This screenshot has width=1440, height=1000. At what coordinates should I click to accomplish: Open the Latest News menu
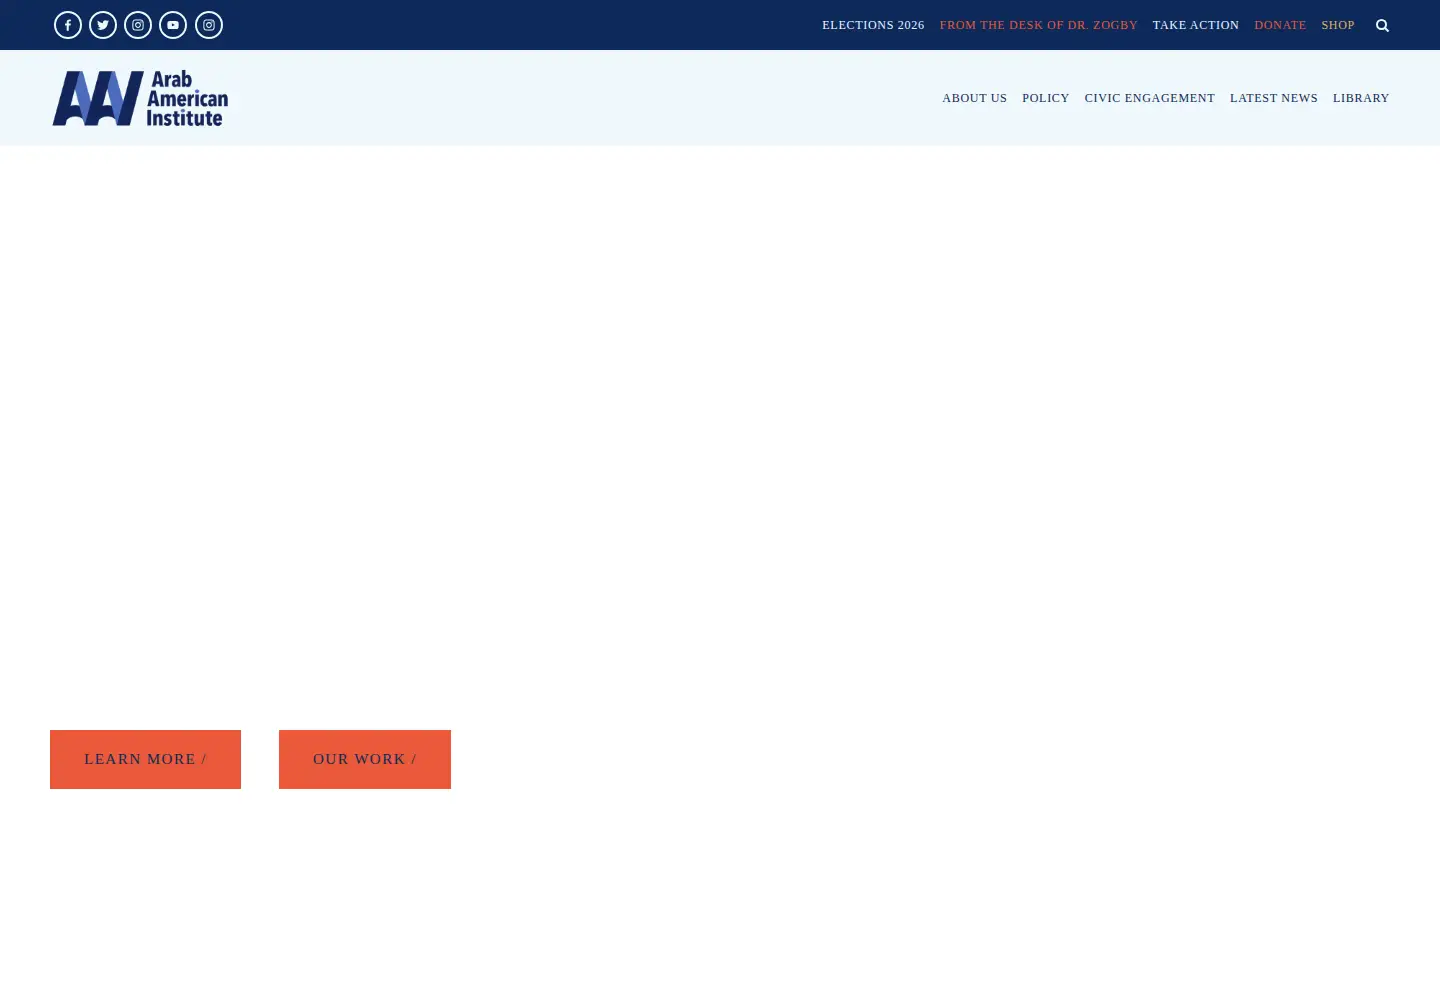point(1274,98)
